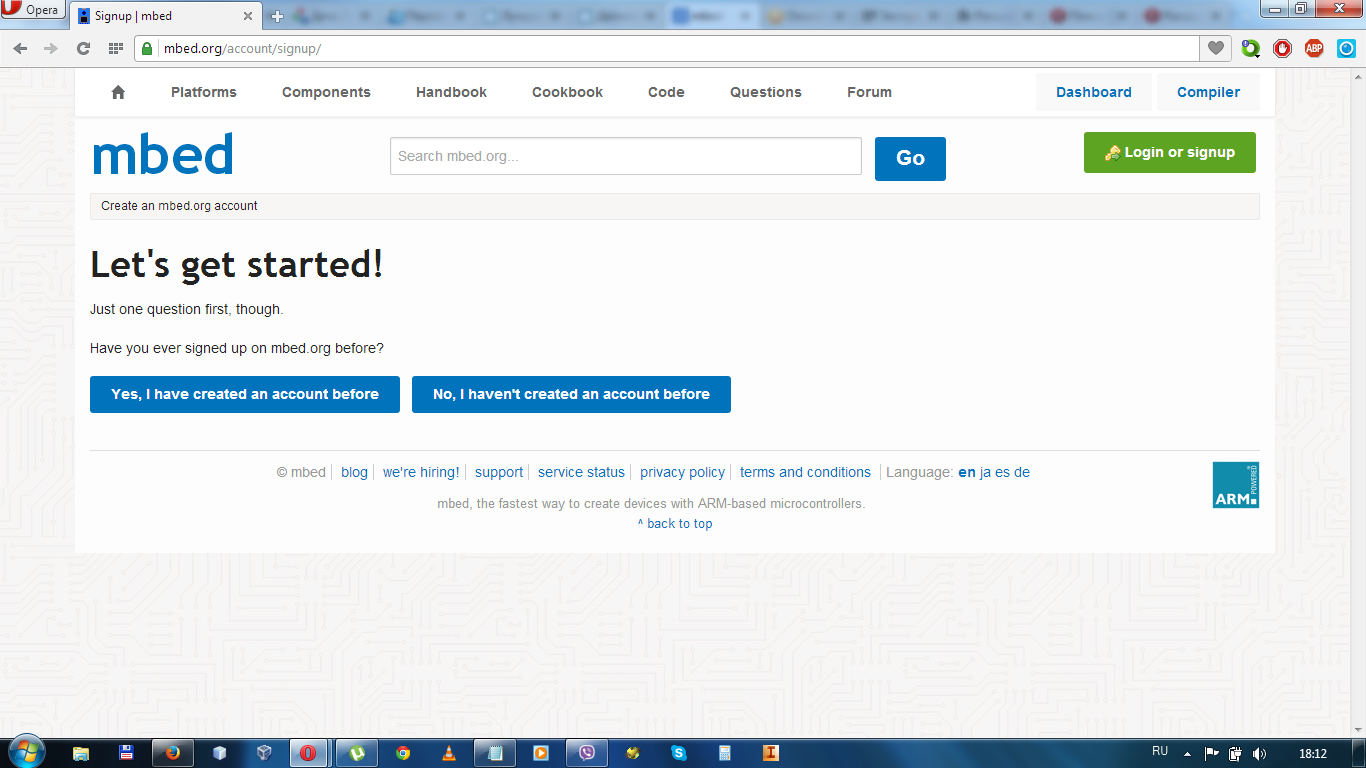Open the service status link

pyautogui.click(x=581, y=472)
